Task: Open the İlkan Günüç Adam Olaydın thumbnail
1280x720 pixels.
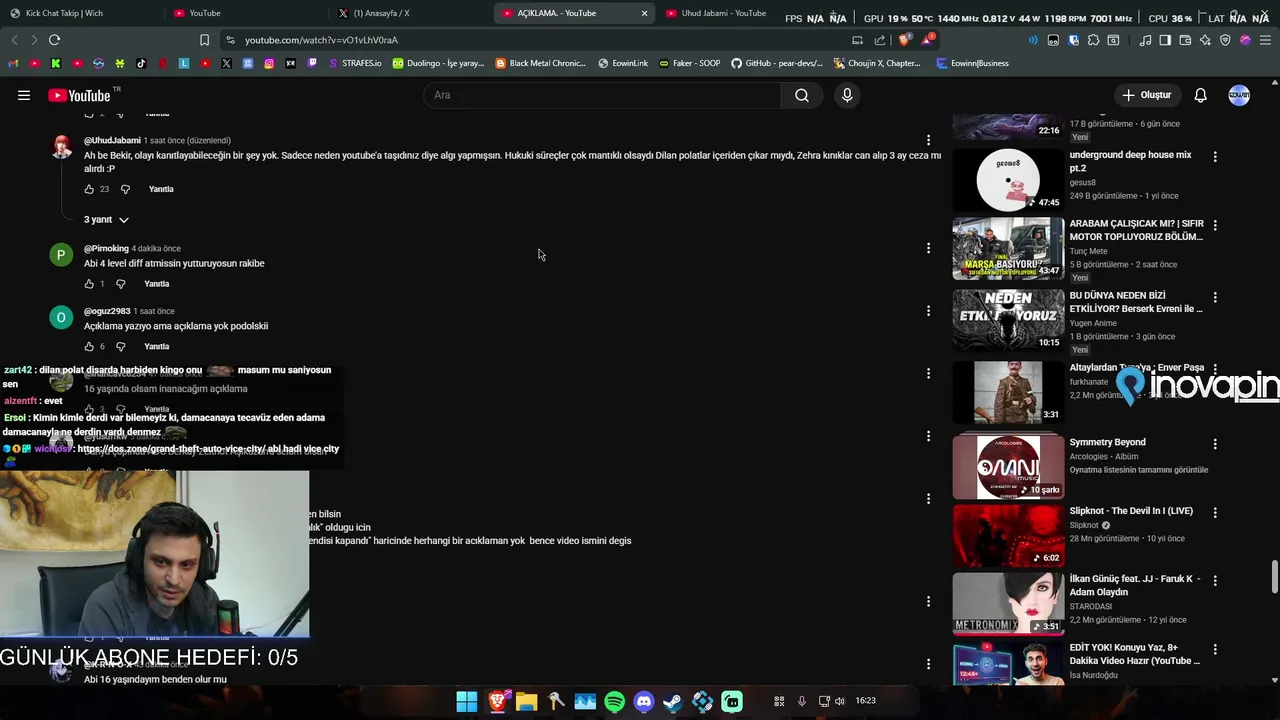Action: [1008, 603]
